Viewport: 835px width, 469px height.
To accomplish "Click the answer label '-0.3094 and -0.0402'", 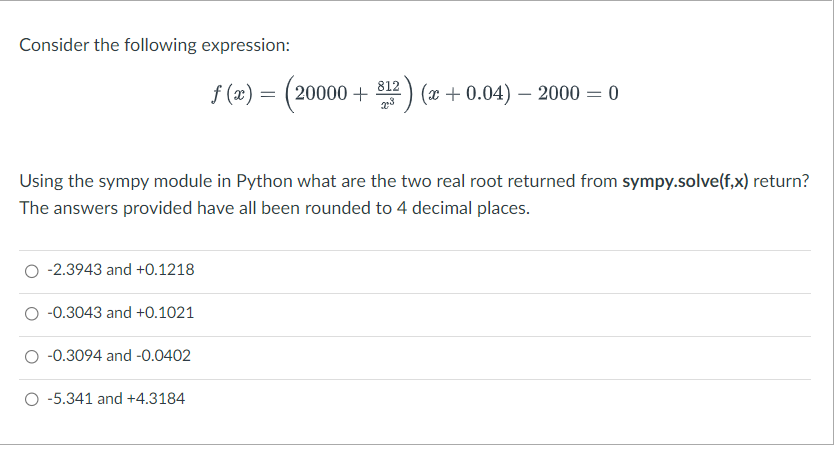I will point(119,356).
